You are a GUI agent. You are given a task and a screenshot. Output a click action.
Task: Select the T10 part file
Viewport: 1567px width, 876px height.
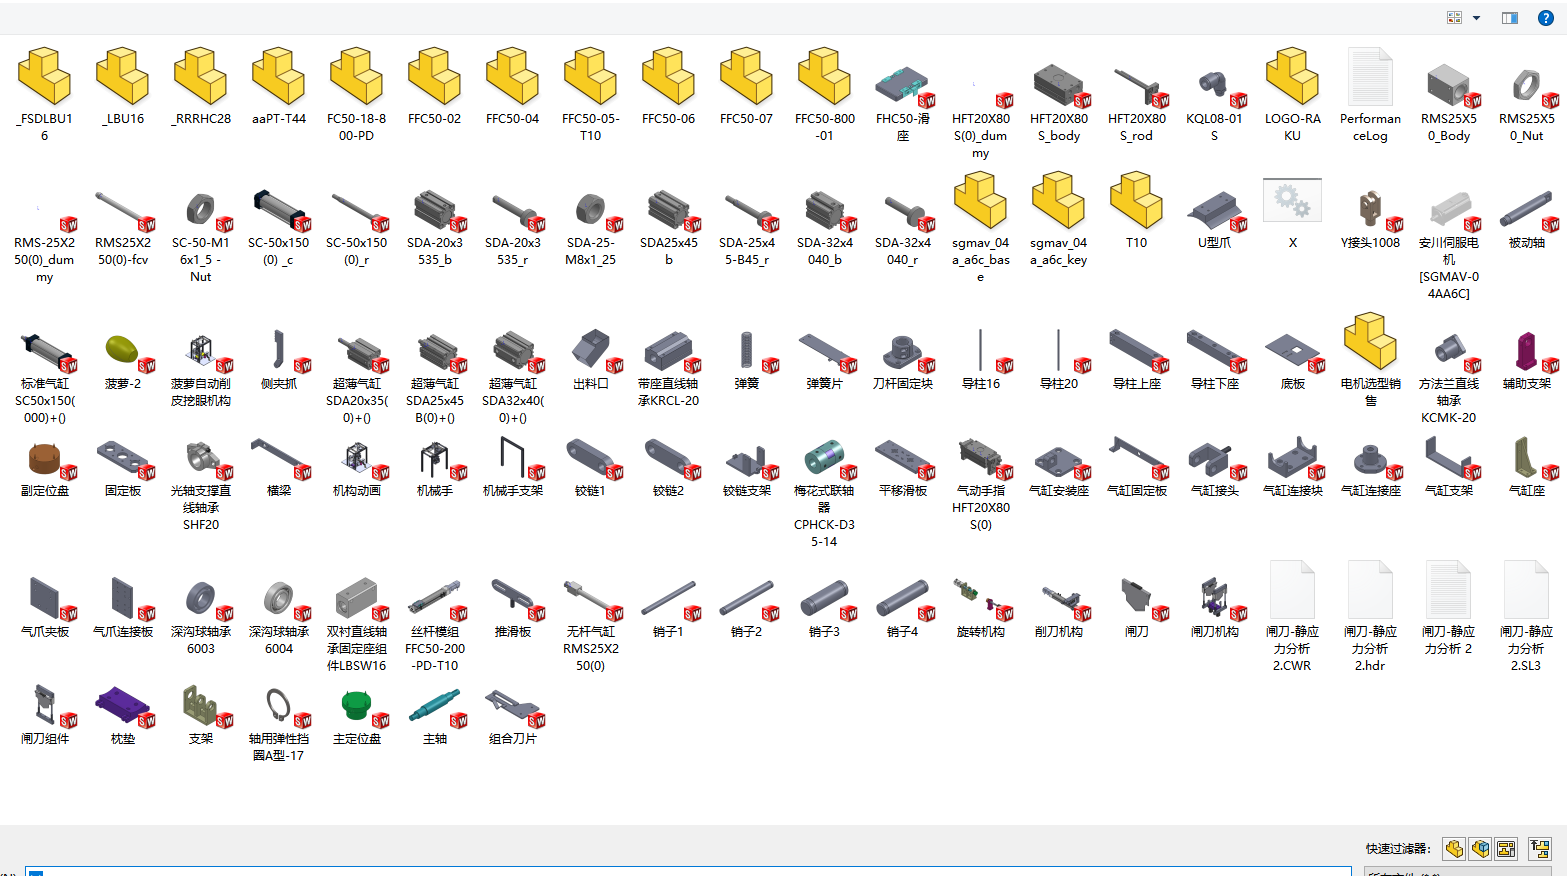(1137, 212)
